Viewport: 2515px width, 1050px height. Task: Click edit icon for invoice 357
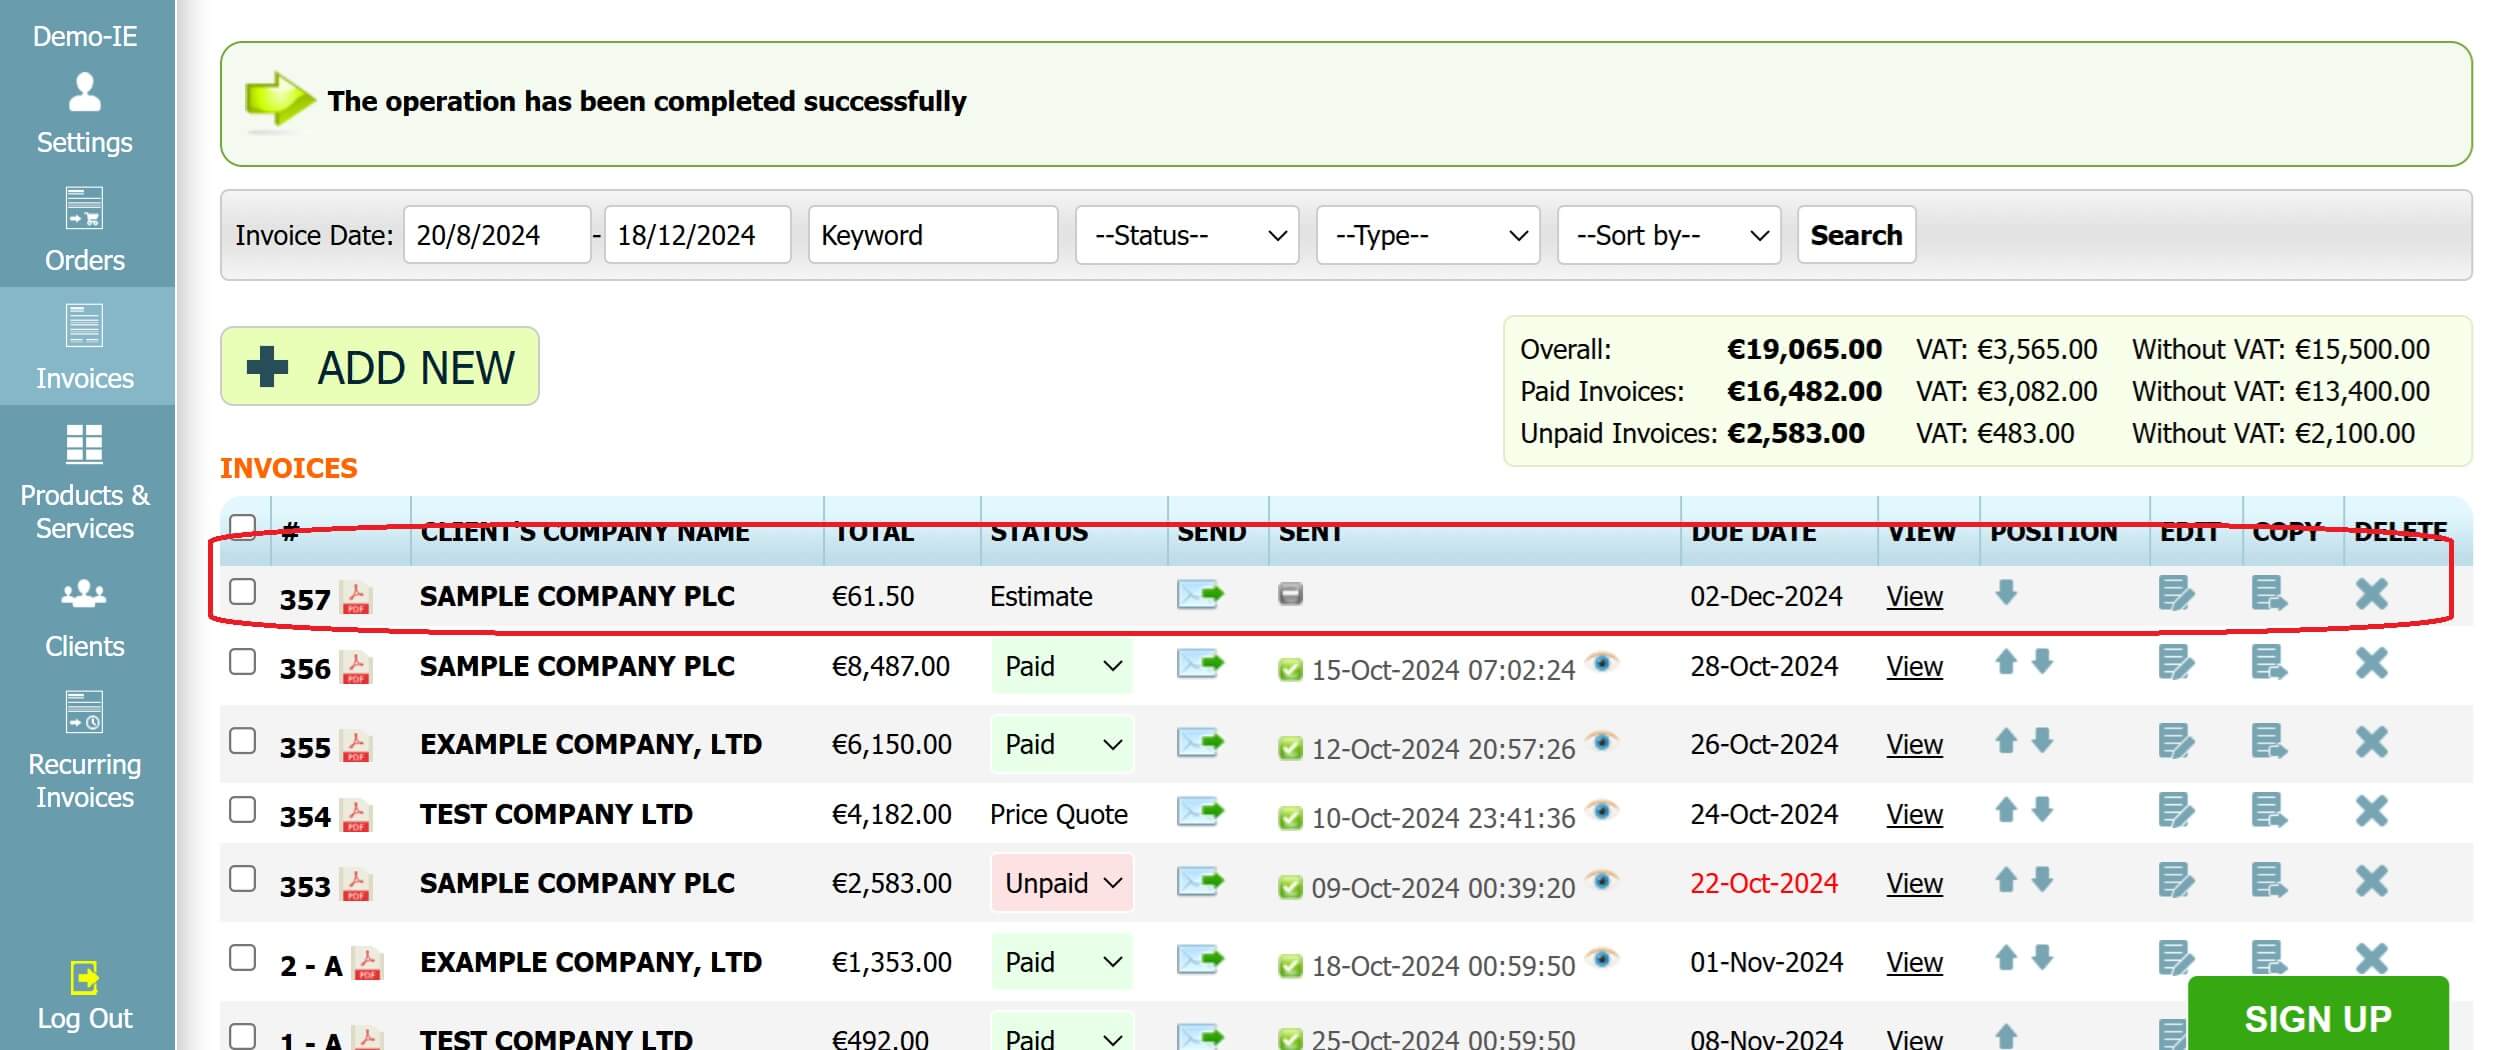(2176, 593)
